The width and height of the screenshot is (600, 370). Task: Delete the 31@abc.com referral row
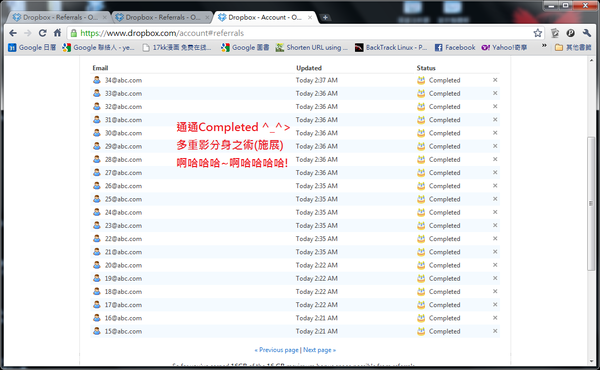click(495, 119)
